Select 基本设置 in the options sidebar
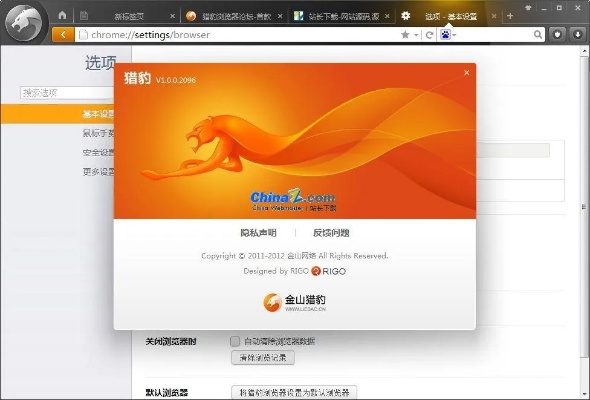 (x=57, y=114)
